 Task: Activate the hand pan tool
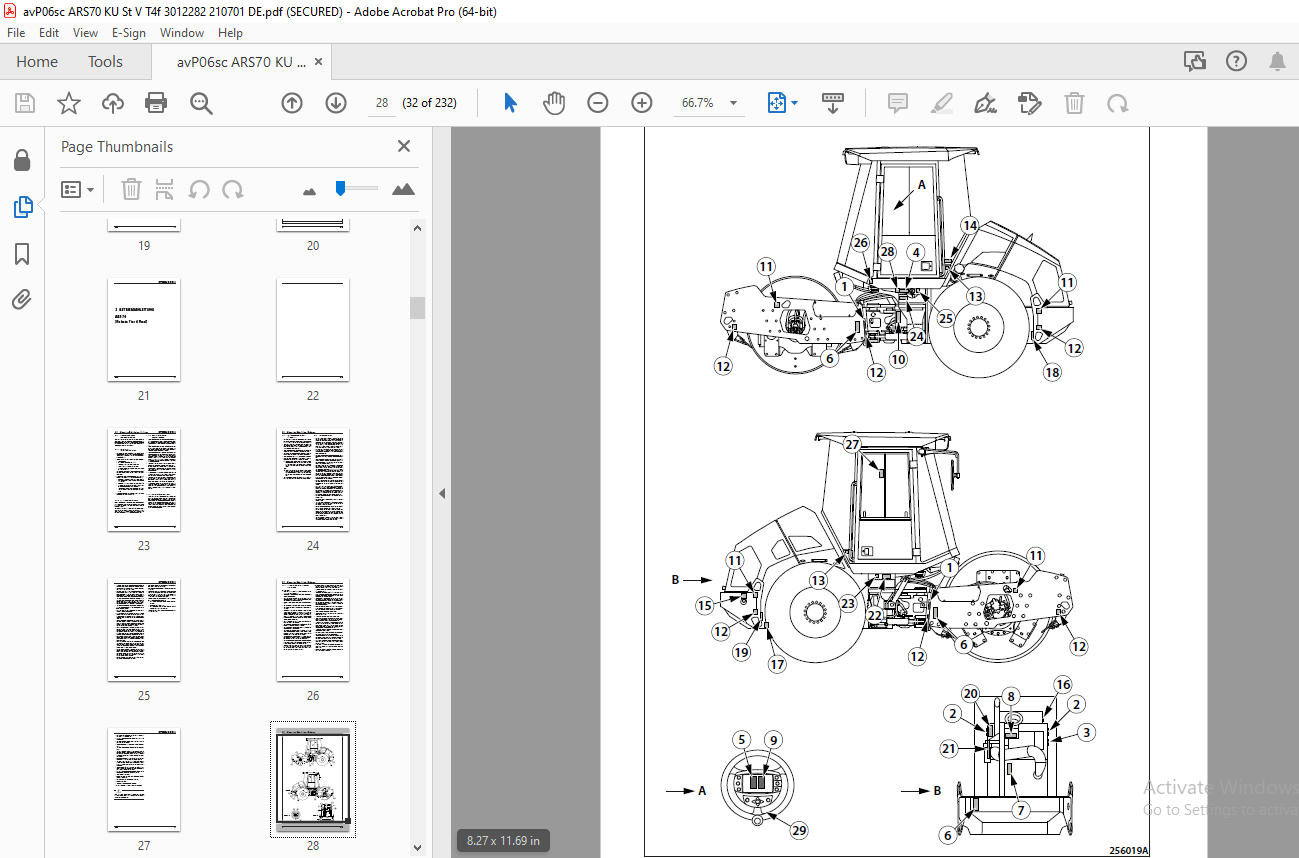point(554,103)
